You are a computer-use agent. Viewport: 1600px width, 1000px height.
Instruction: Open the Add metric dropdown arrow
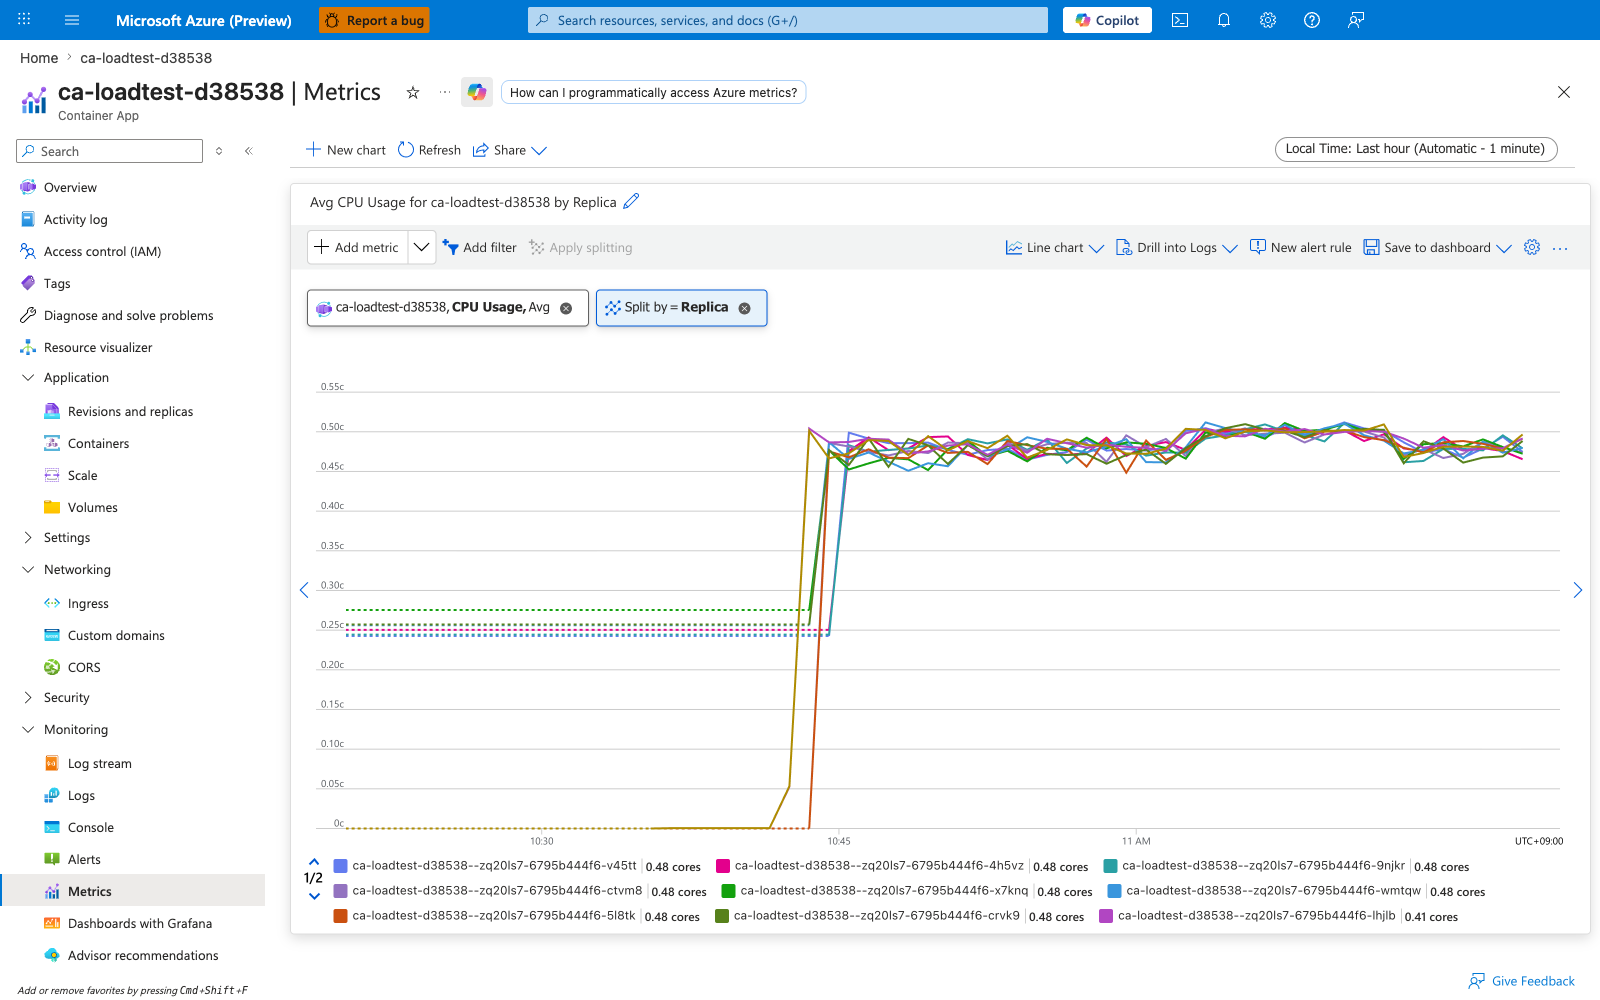coord(422,247)
